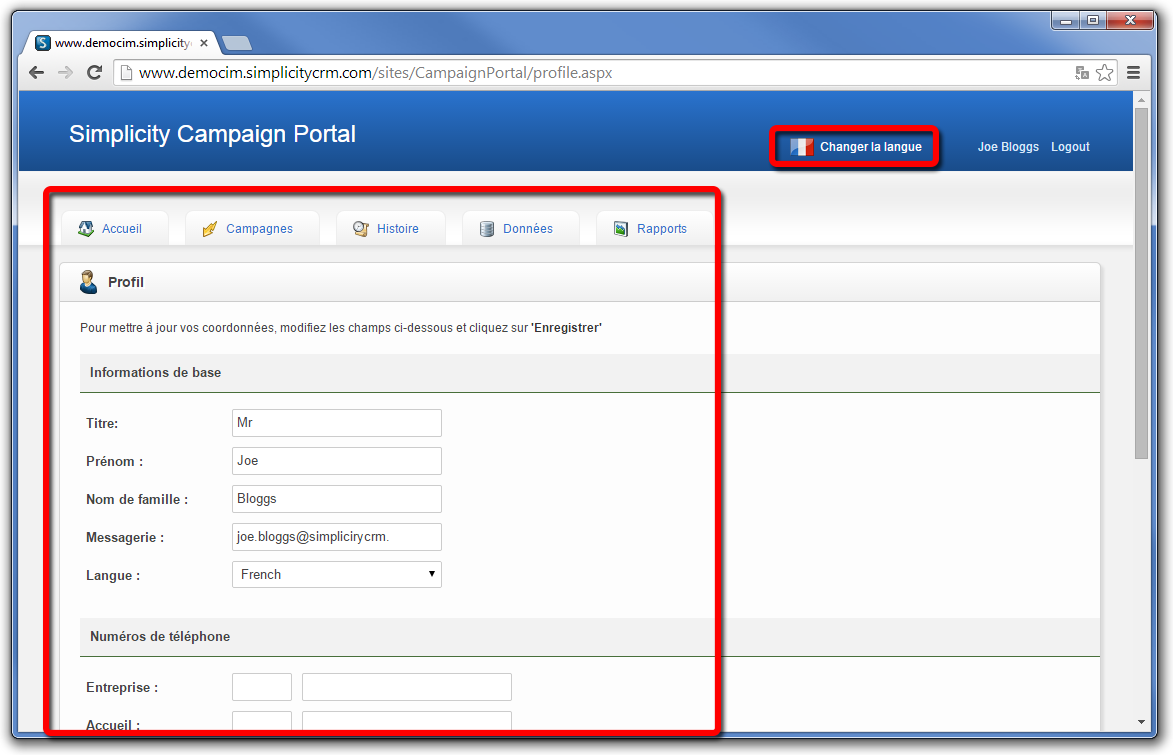Click the Simplicity favicon on browser tab
Image resolution: width=1173 pixels, height=755 pixels.
pos(43,43)
